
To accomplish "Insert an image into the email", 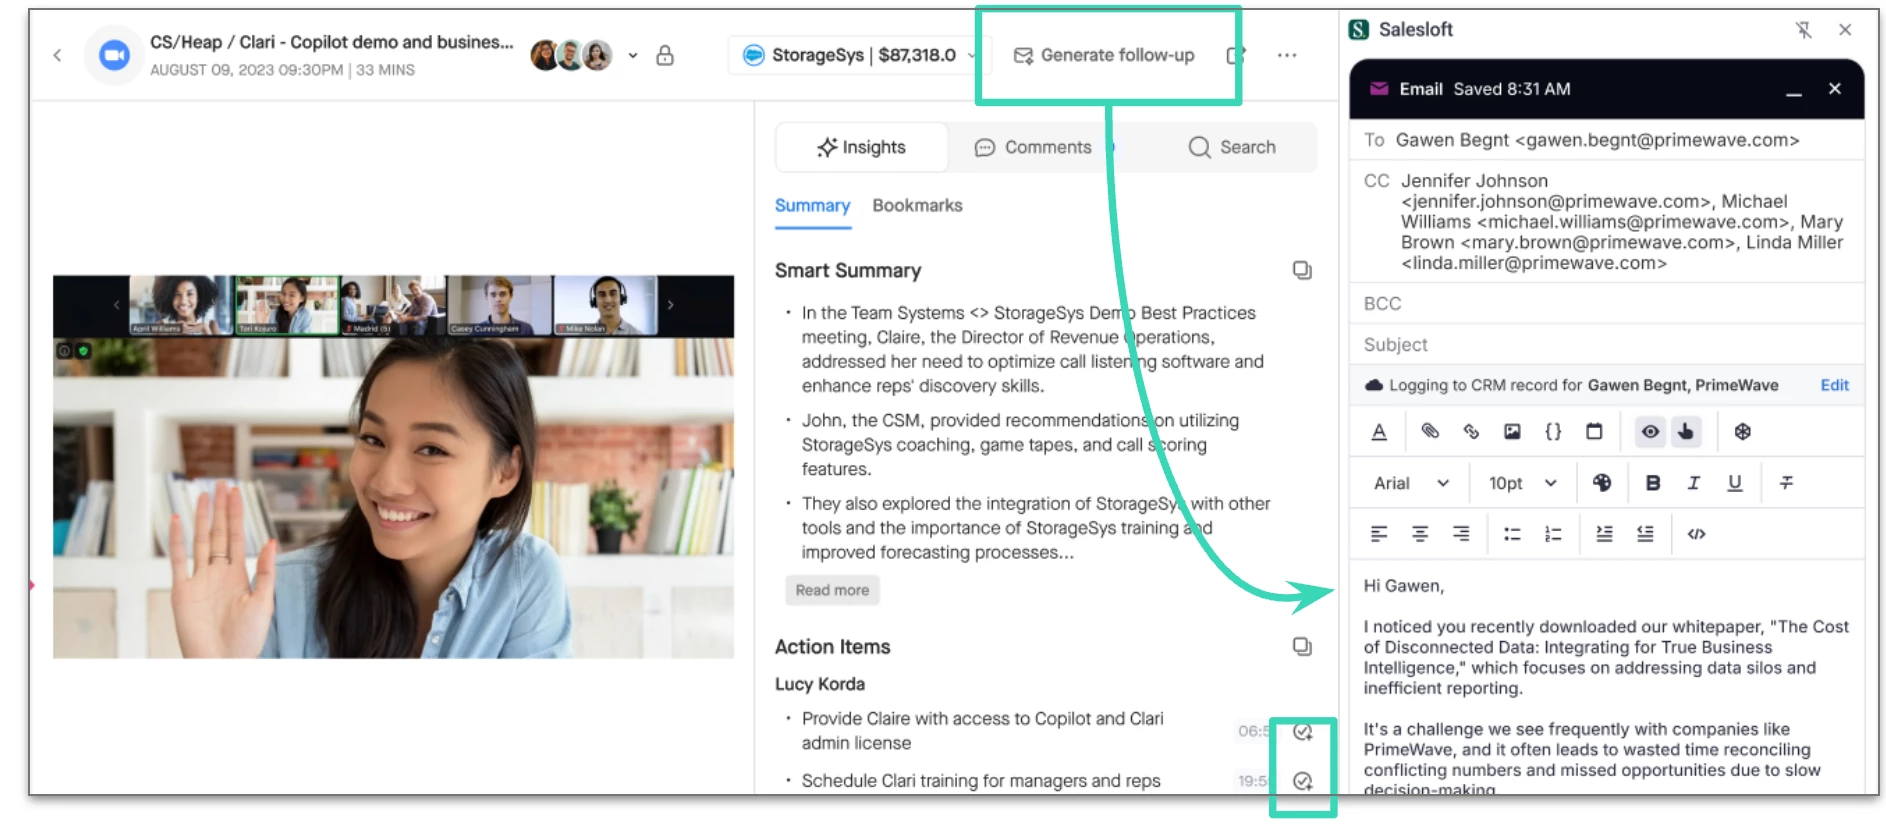I will [x=1512, y=431].
